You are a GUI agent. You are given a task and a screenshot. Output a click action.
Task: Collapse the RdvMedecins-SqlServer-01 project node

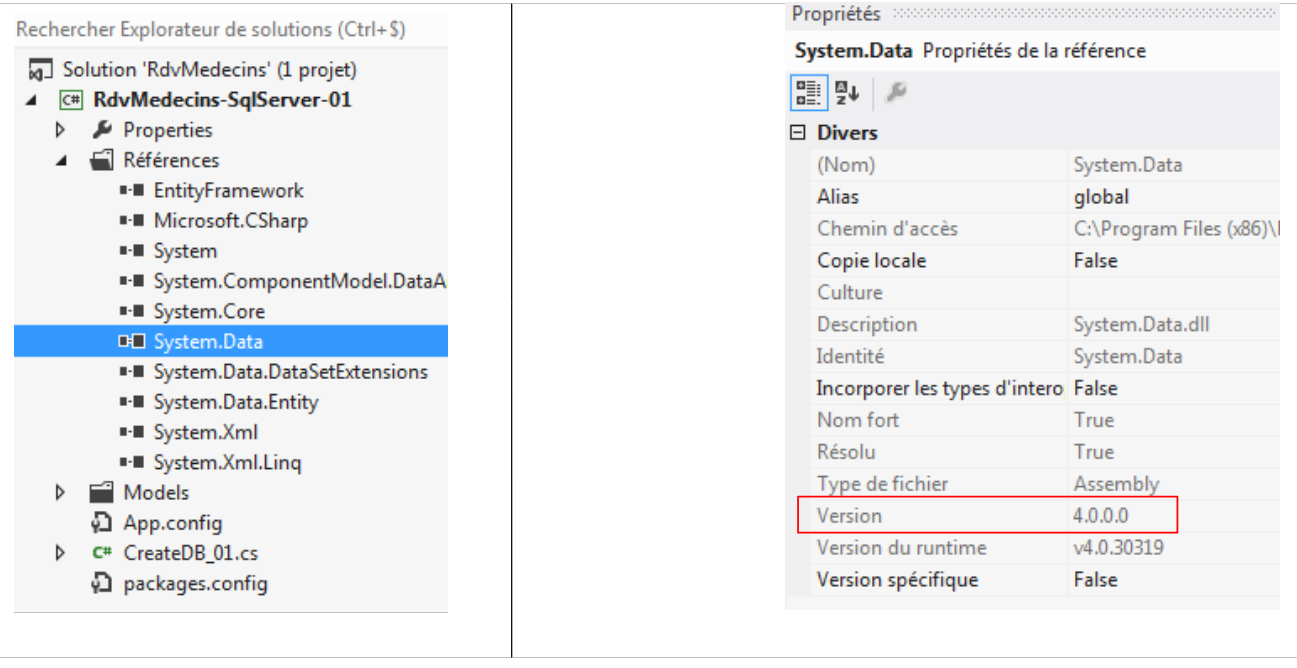pyautogui.click(x=32, y=100)
